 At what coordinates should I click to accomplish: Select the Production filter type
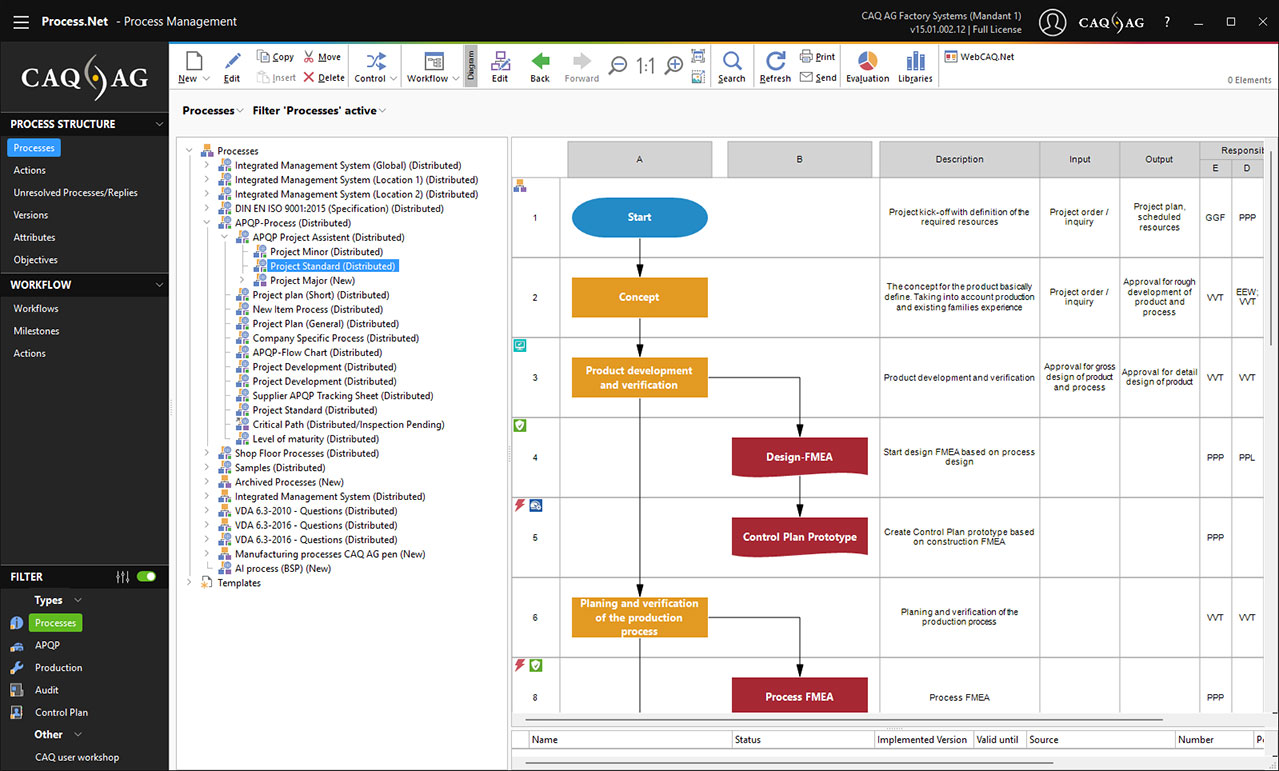(x=58, y=668)
